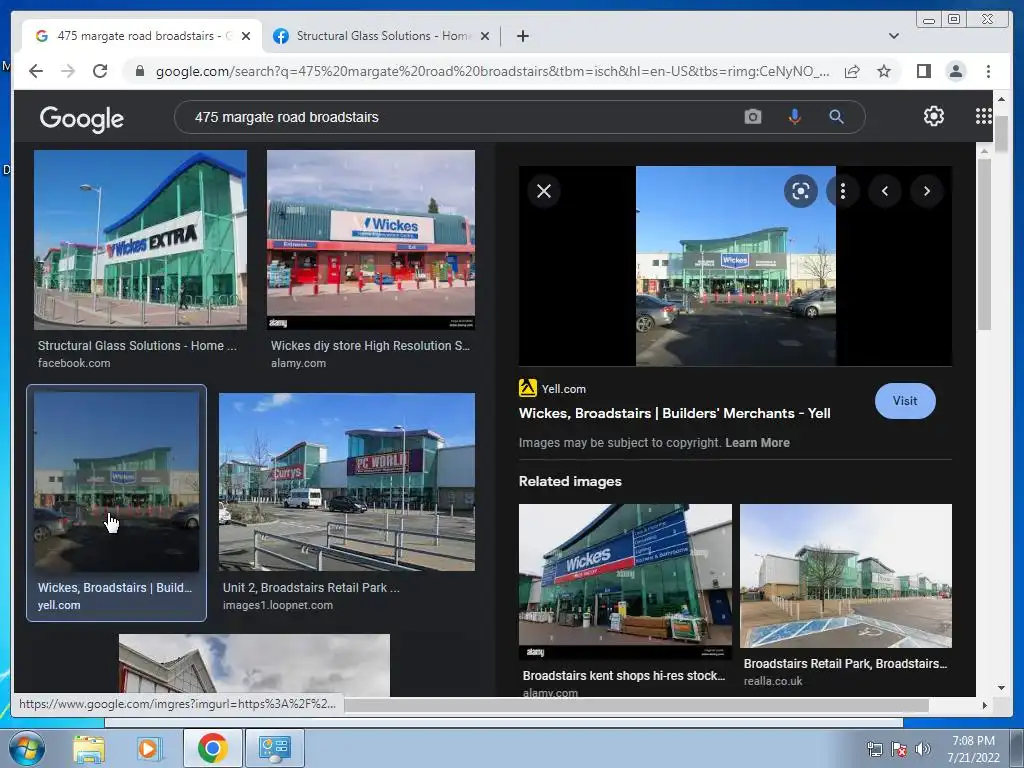Bookmark this page with the star icon

(x=884, y=71)
